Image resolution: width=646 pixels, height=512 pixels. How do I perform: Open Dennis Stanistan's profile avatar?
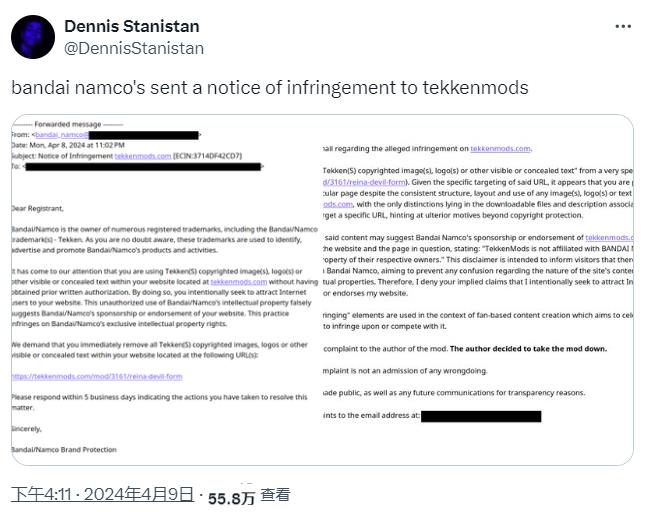(x=33, y=37)
